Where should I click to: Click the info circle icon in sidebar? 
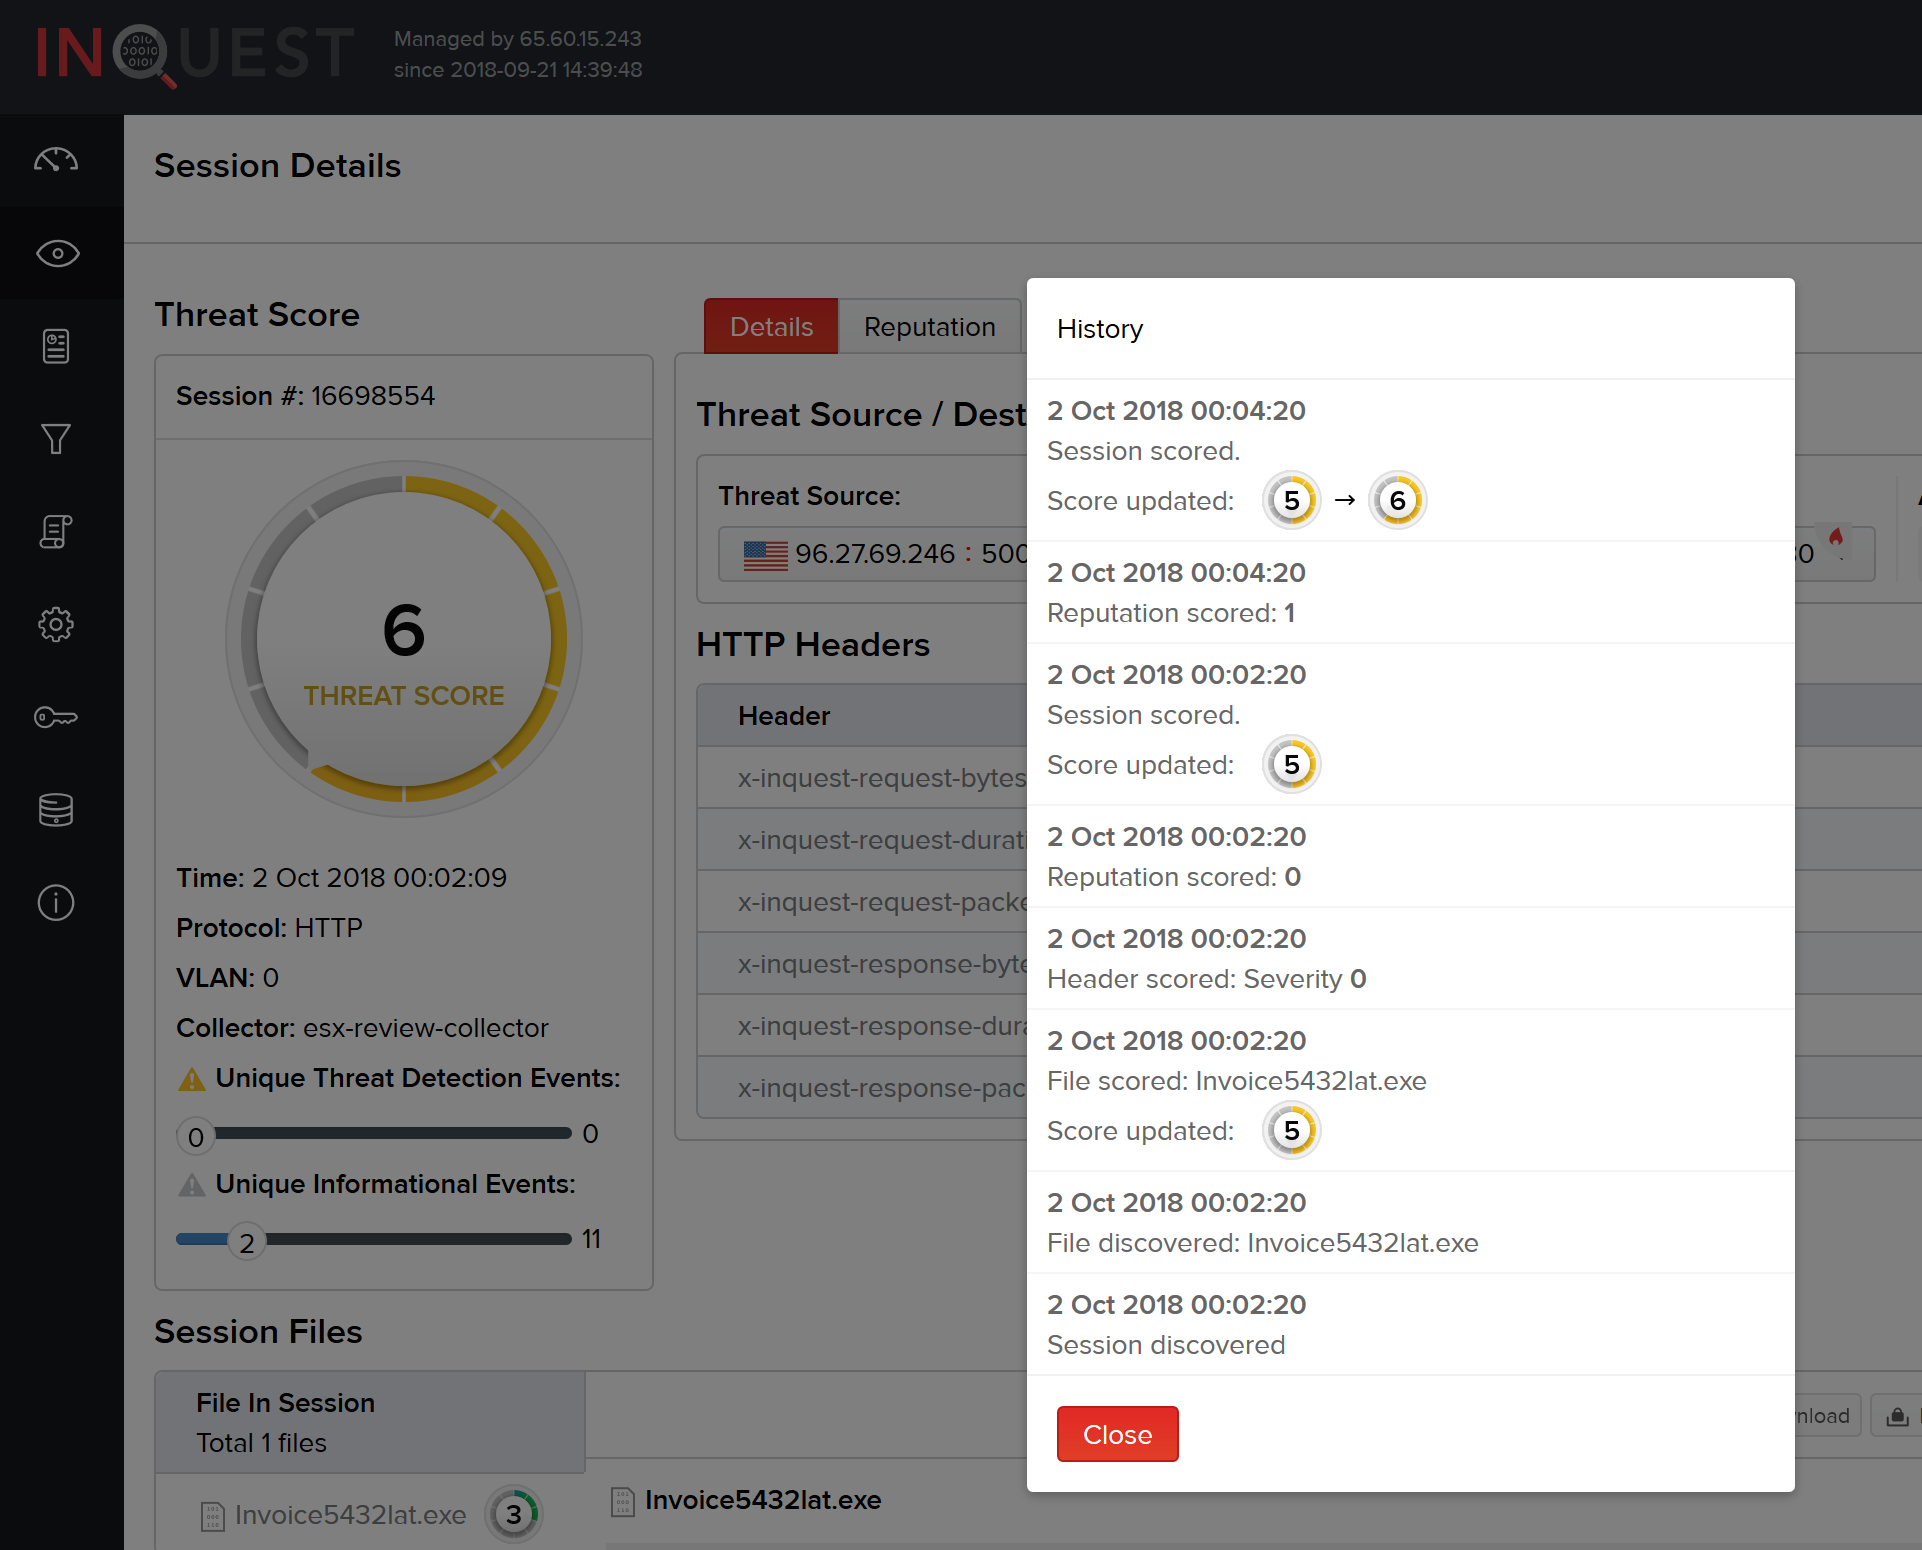click(x=56, y=902)
